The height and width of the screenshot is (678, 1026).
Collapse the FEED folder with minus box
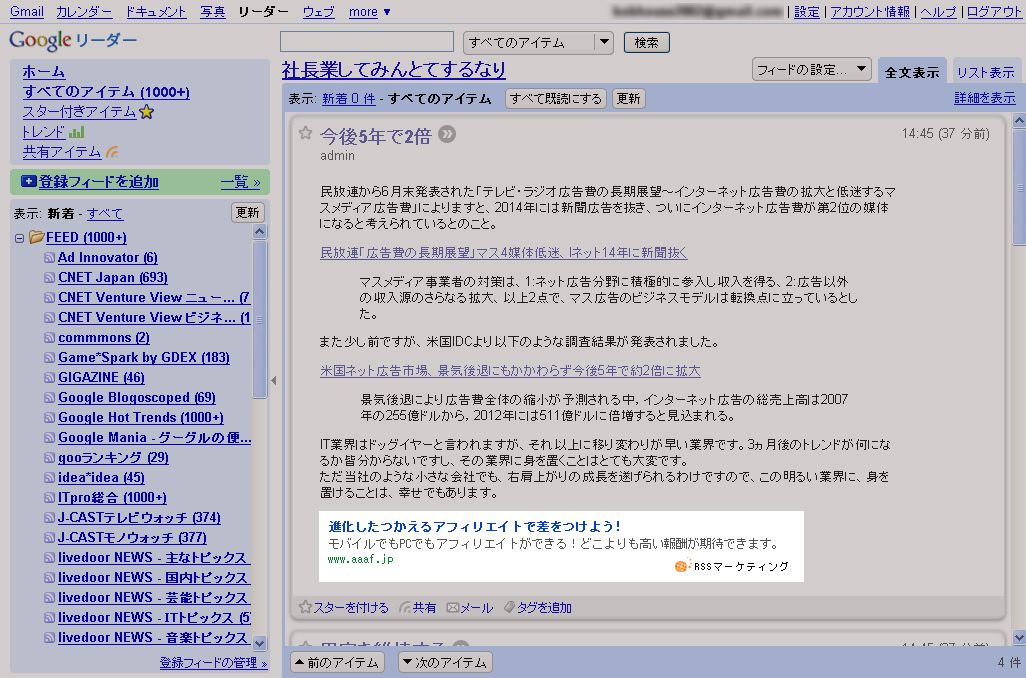(19, 238)
